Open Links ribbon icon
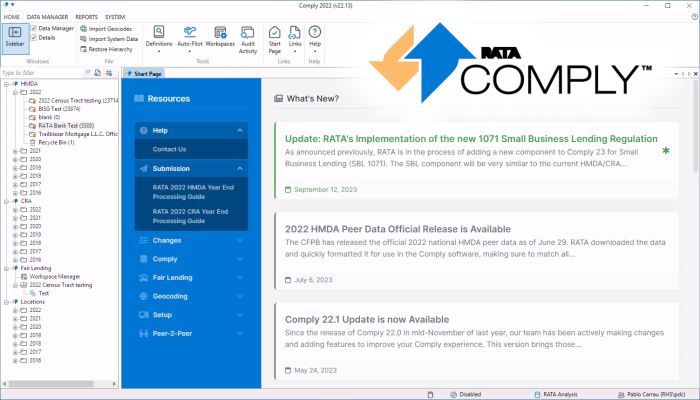 click(295, 38)
